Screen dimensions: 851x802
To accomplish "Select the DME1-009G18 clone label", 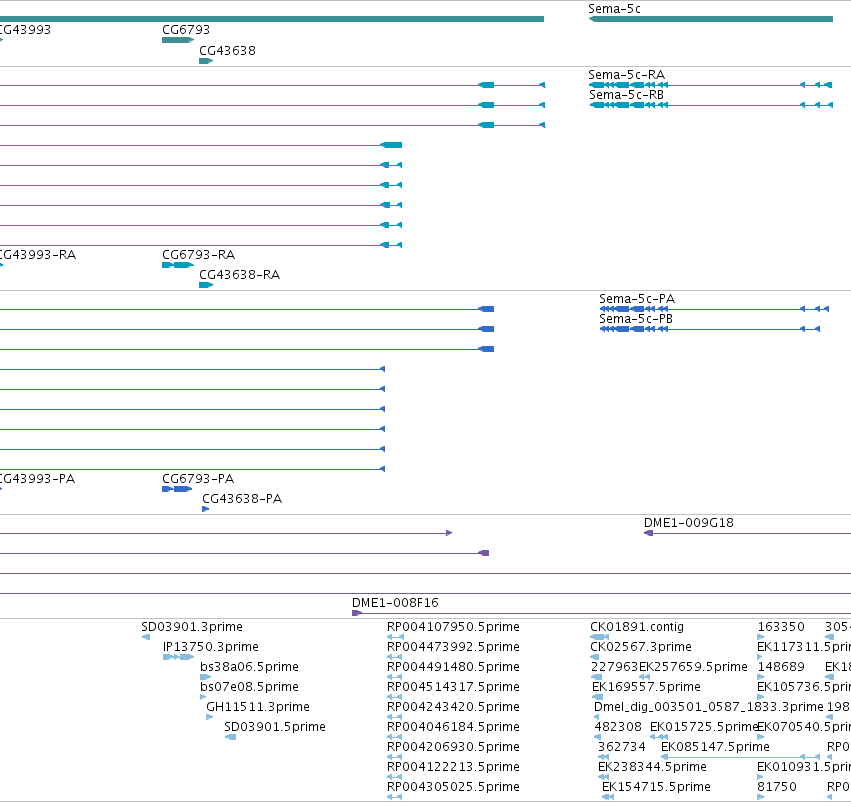I will [x=689, y=523].
